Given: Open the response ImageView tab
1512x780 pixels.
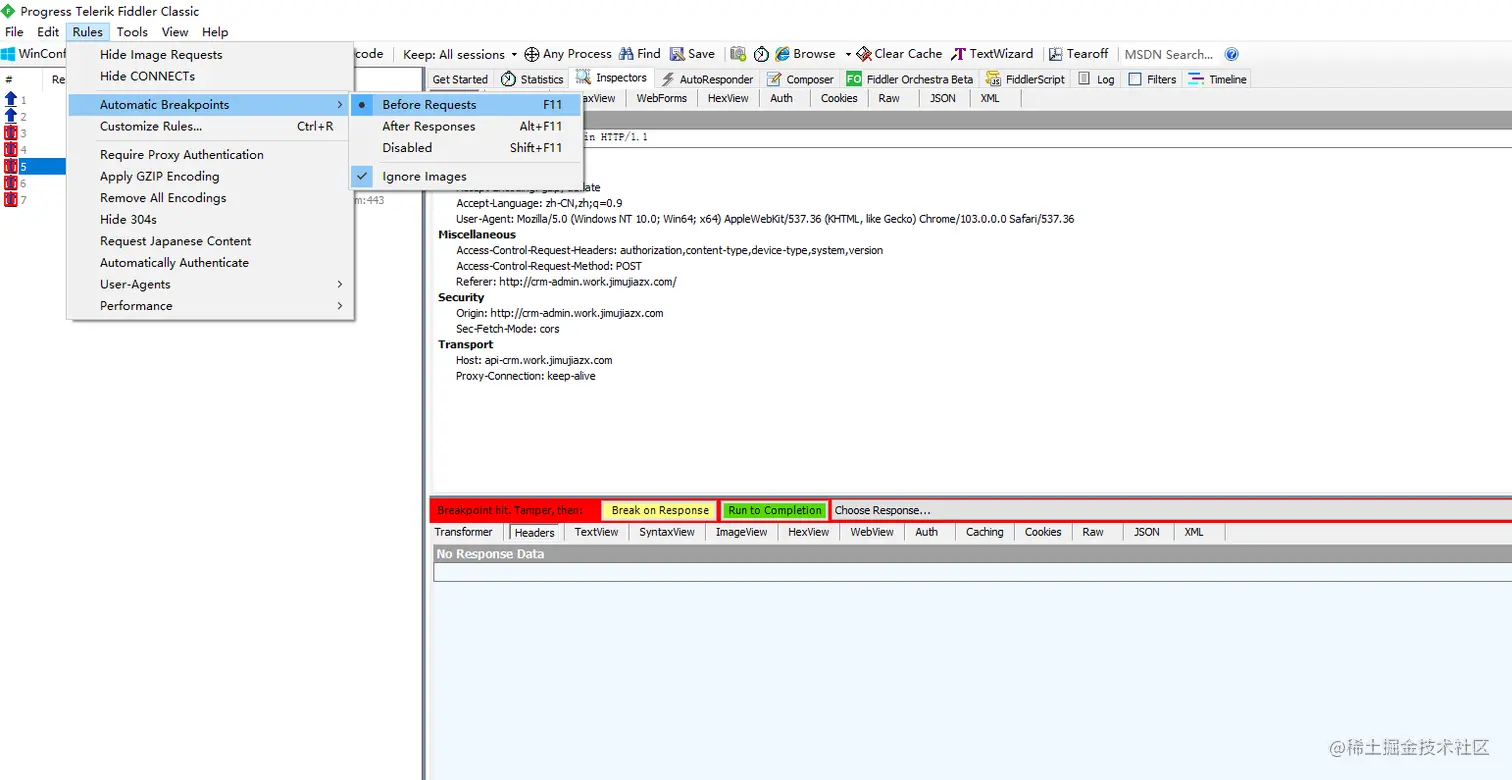Looking at the screenshot, I should 741,532.
